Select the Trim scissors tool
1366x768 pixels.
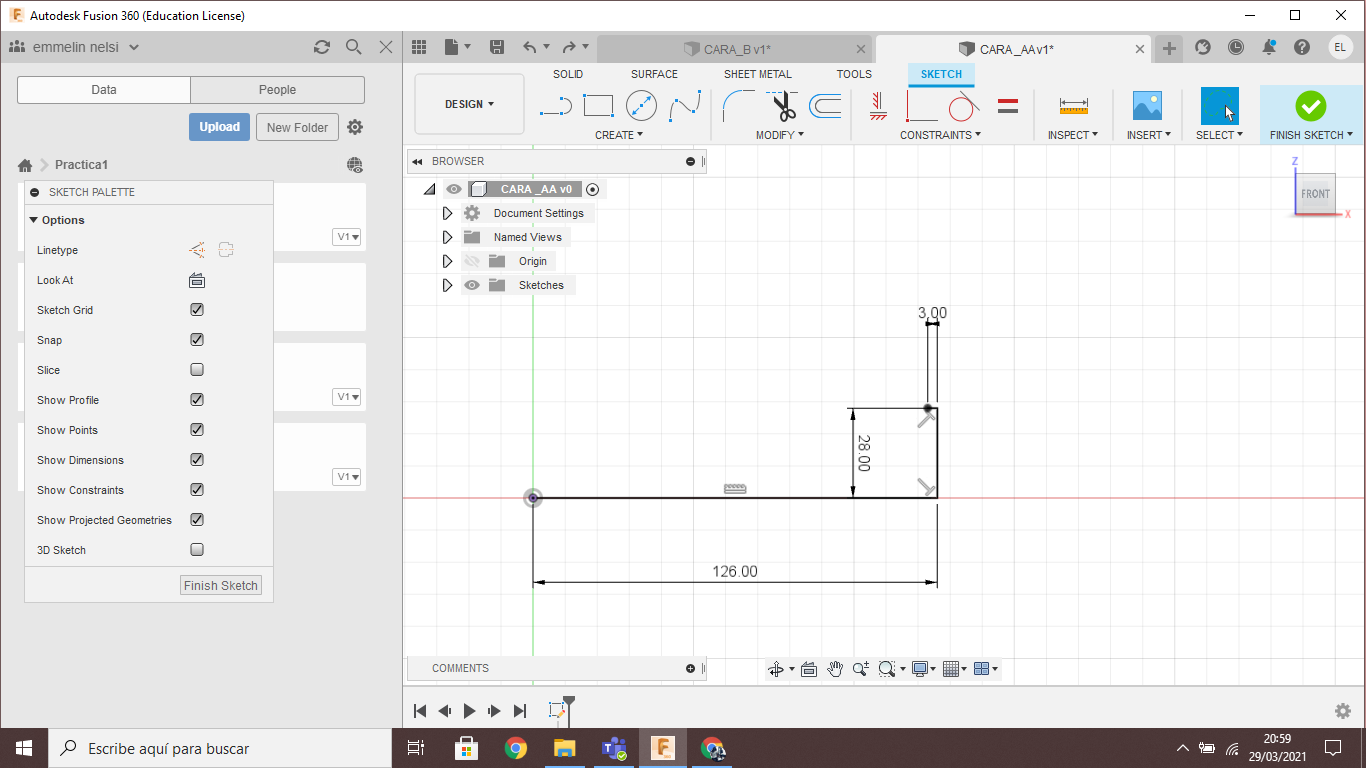click(x=783, y=105)
